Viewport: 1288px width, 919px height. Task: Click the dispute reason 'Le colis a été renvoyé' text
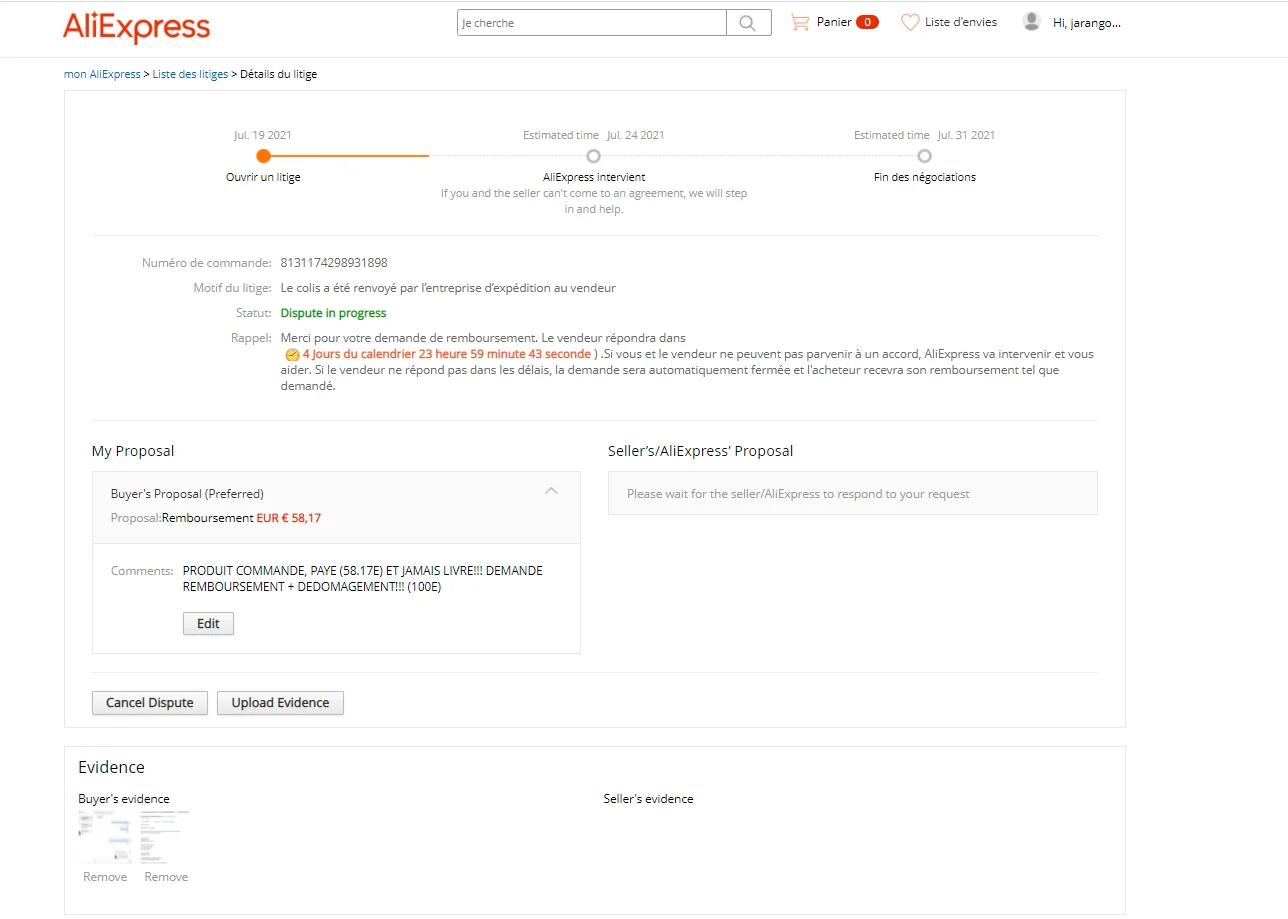point(448,288)
